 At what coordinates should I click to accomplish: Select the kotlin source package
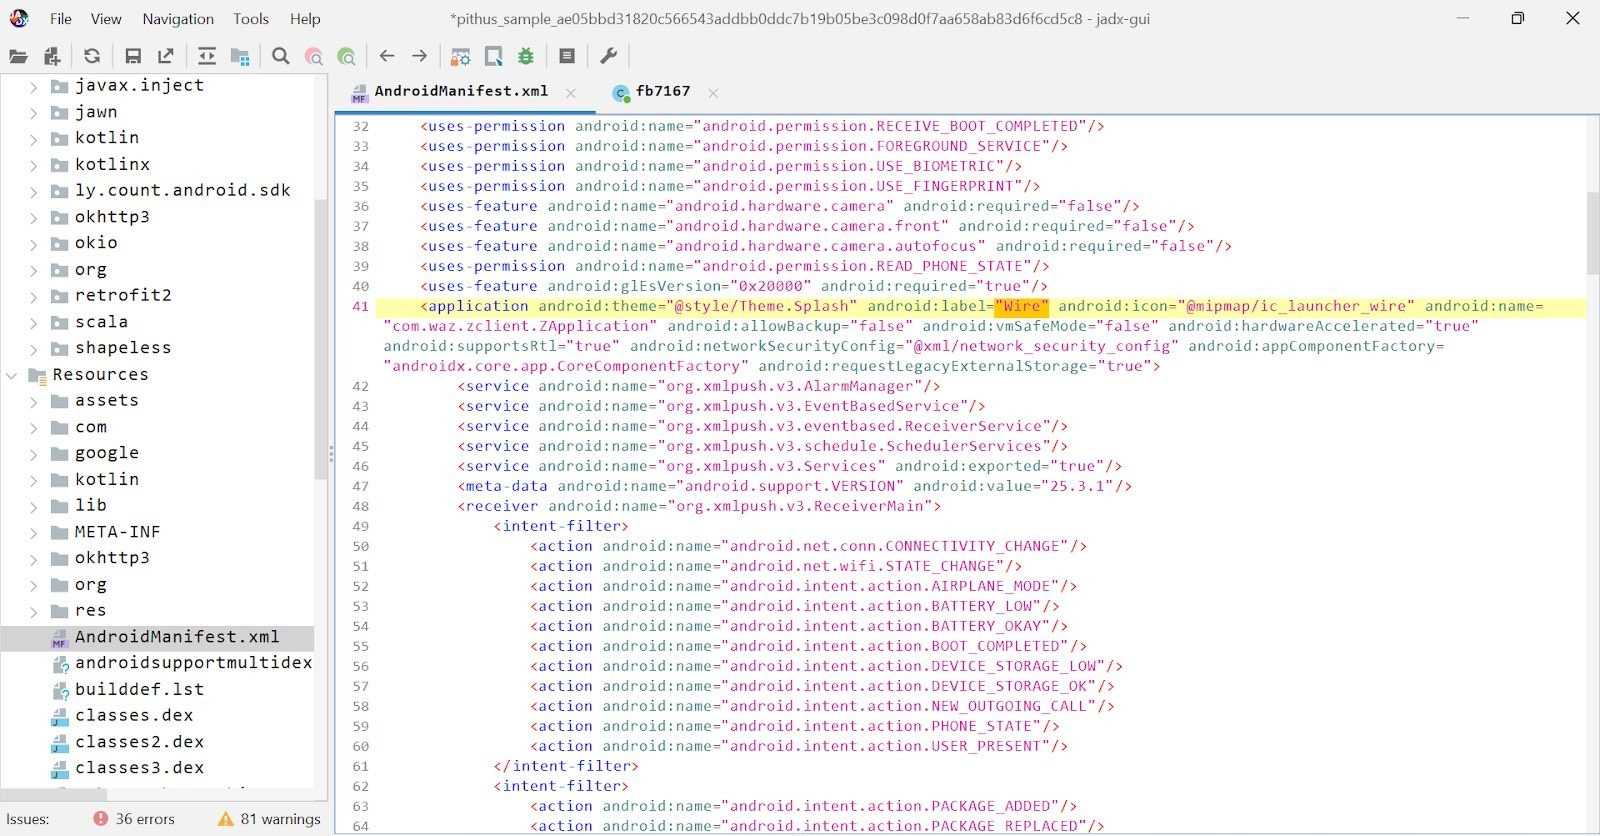click(x=107, y=138)
